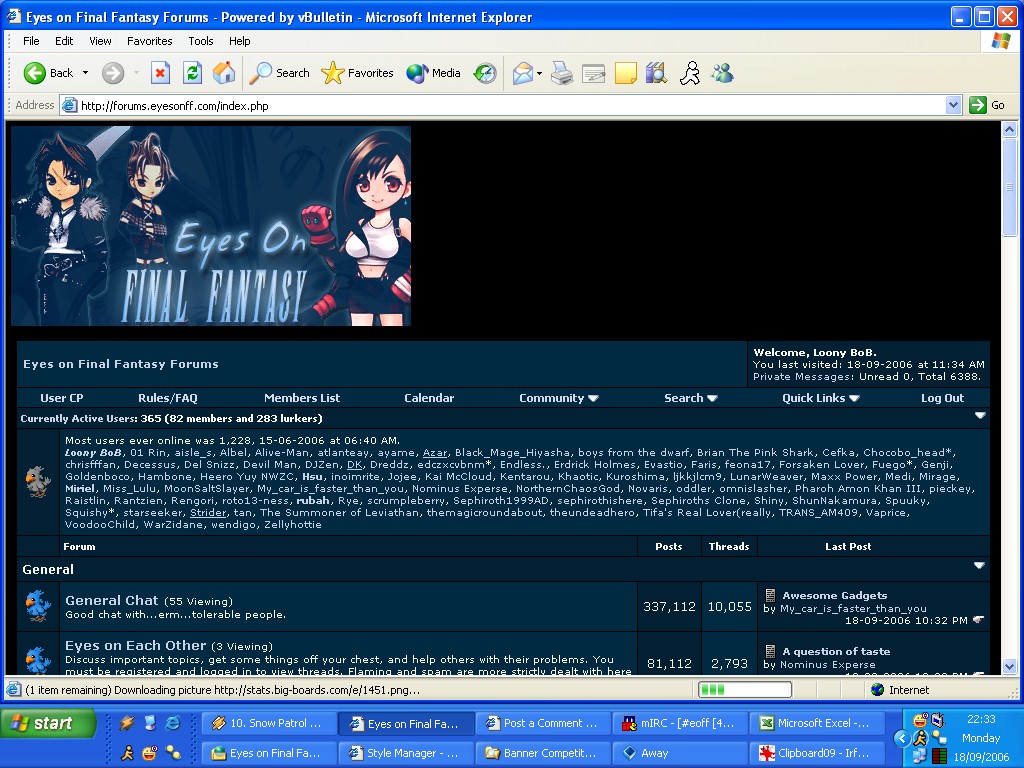This screenshot has height=768, width=1024.
Task: Switch to the Post a Comment taskbar window
Action: coord(542,723)
